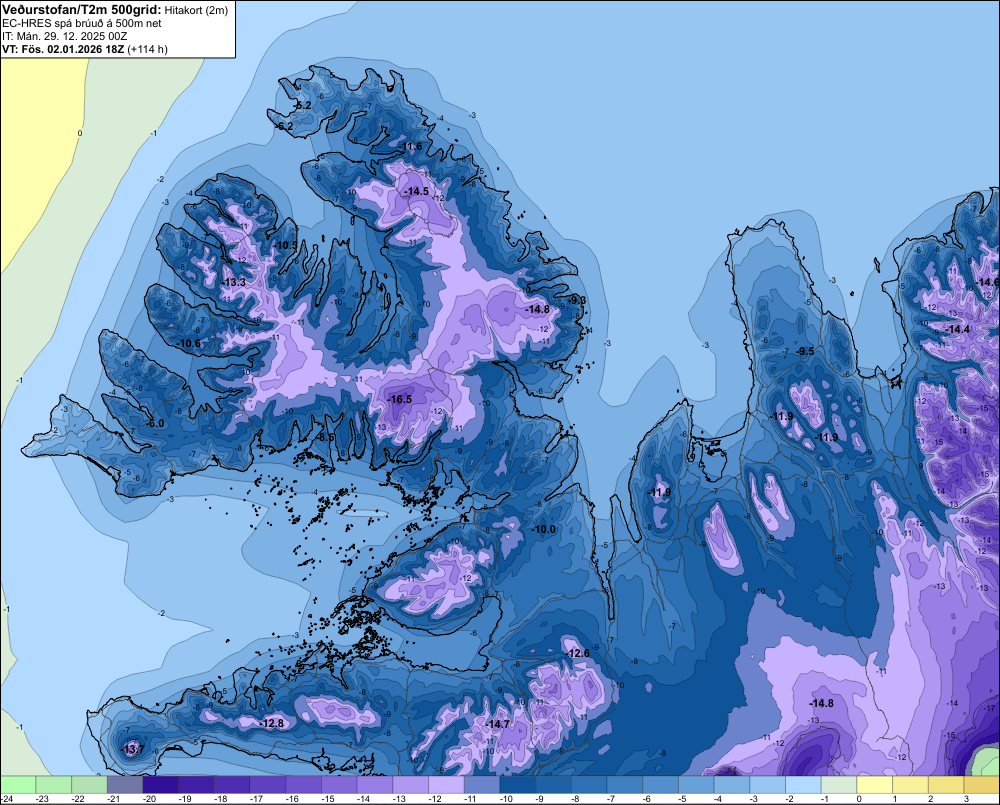The width and height of the screenshot is (1000, 805).
Task: Click the -14.7 temperature label
Action: [497, 725]
